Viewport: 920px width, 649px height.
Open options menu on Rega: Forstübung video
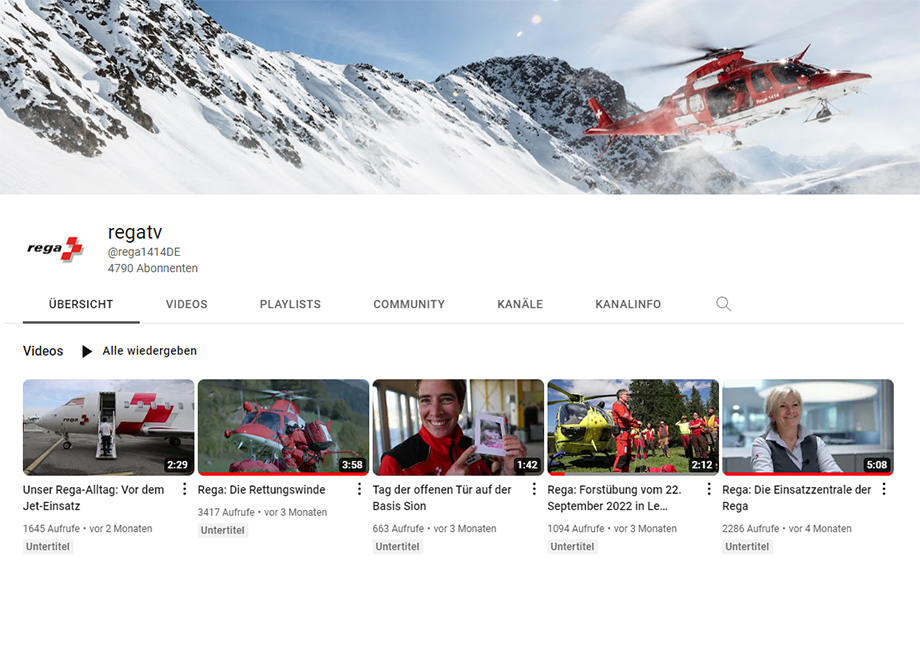tap(708, 491)
